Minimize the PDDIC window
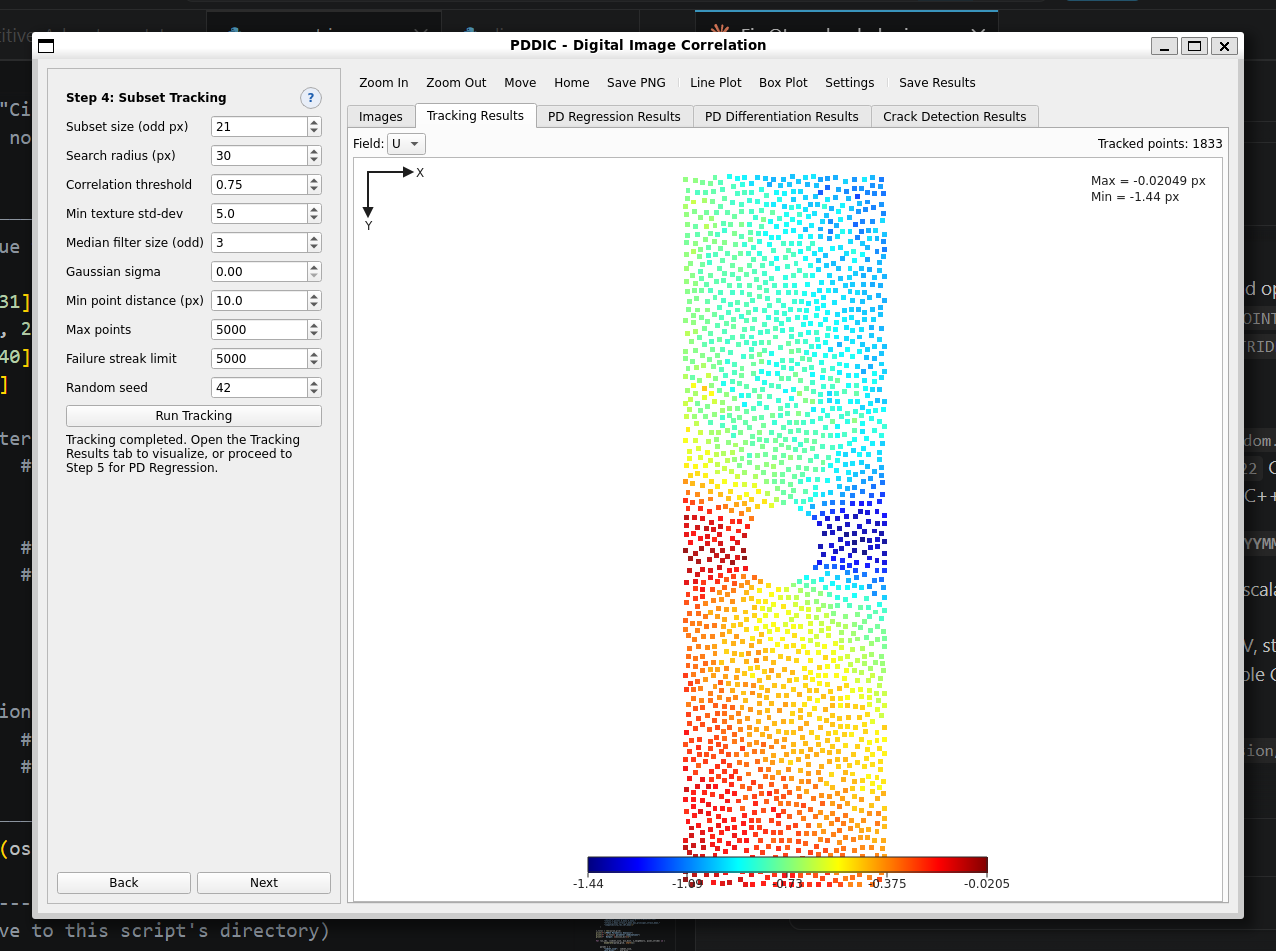 point(1164,46)
